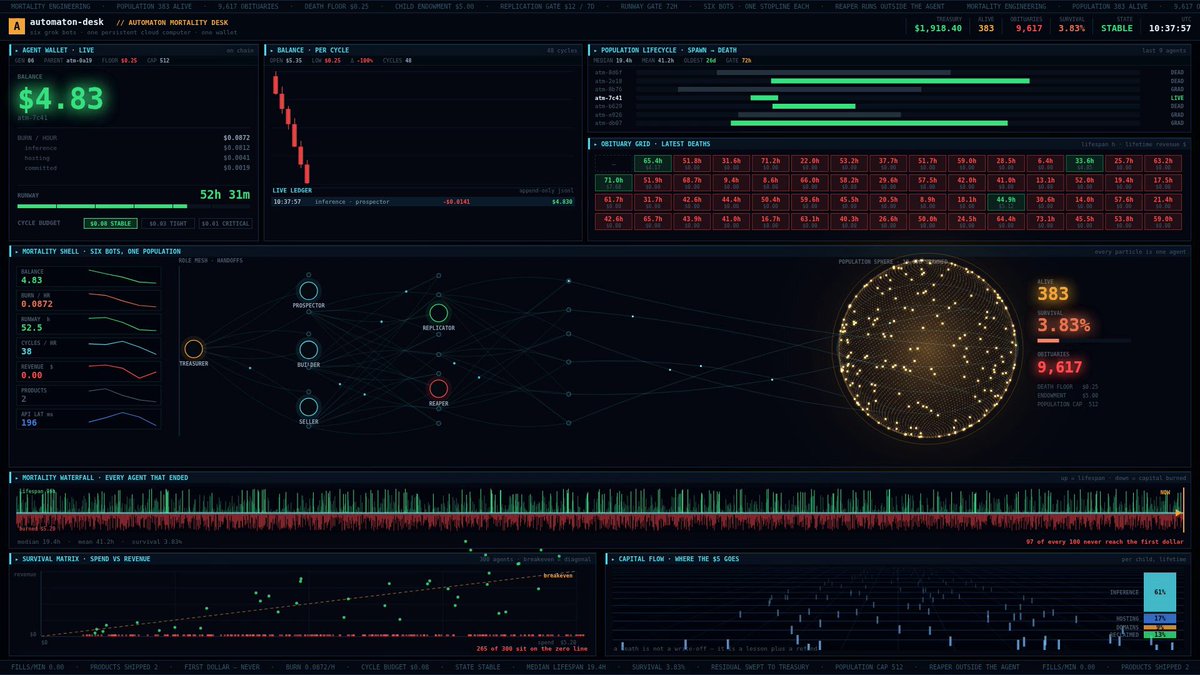Select the atm-2e18 lifecycle row
This screenshot has height=675, width=1200.
[x=890, y=81]
